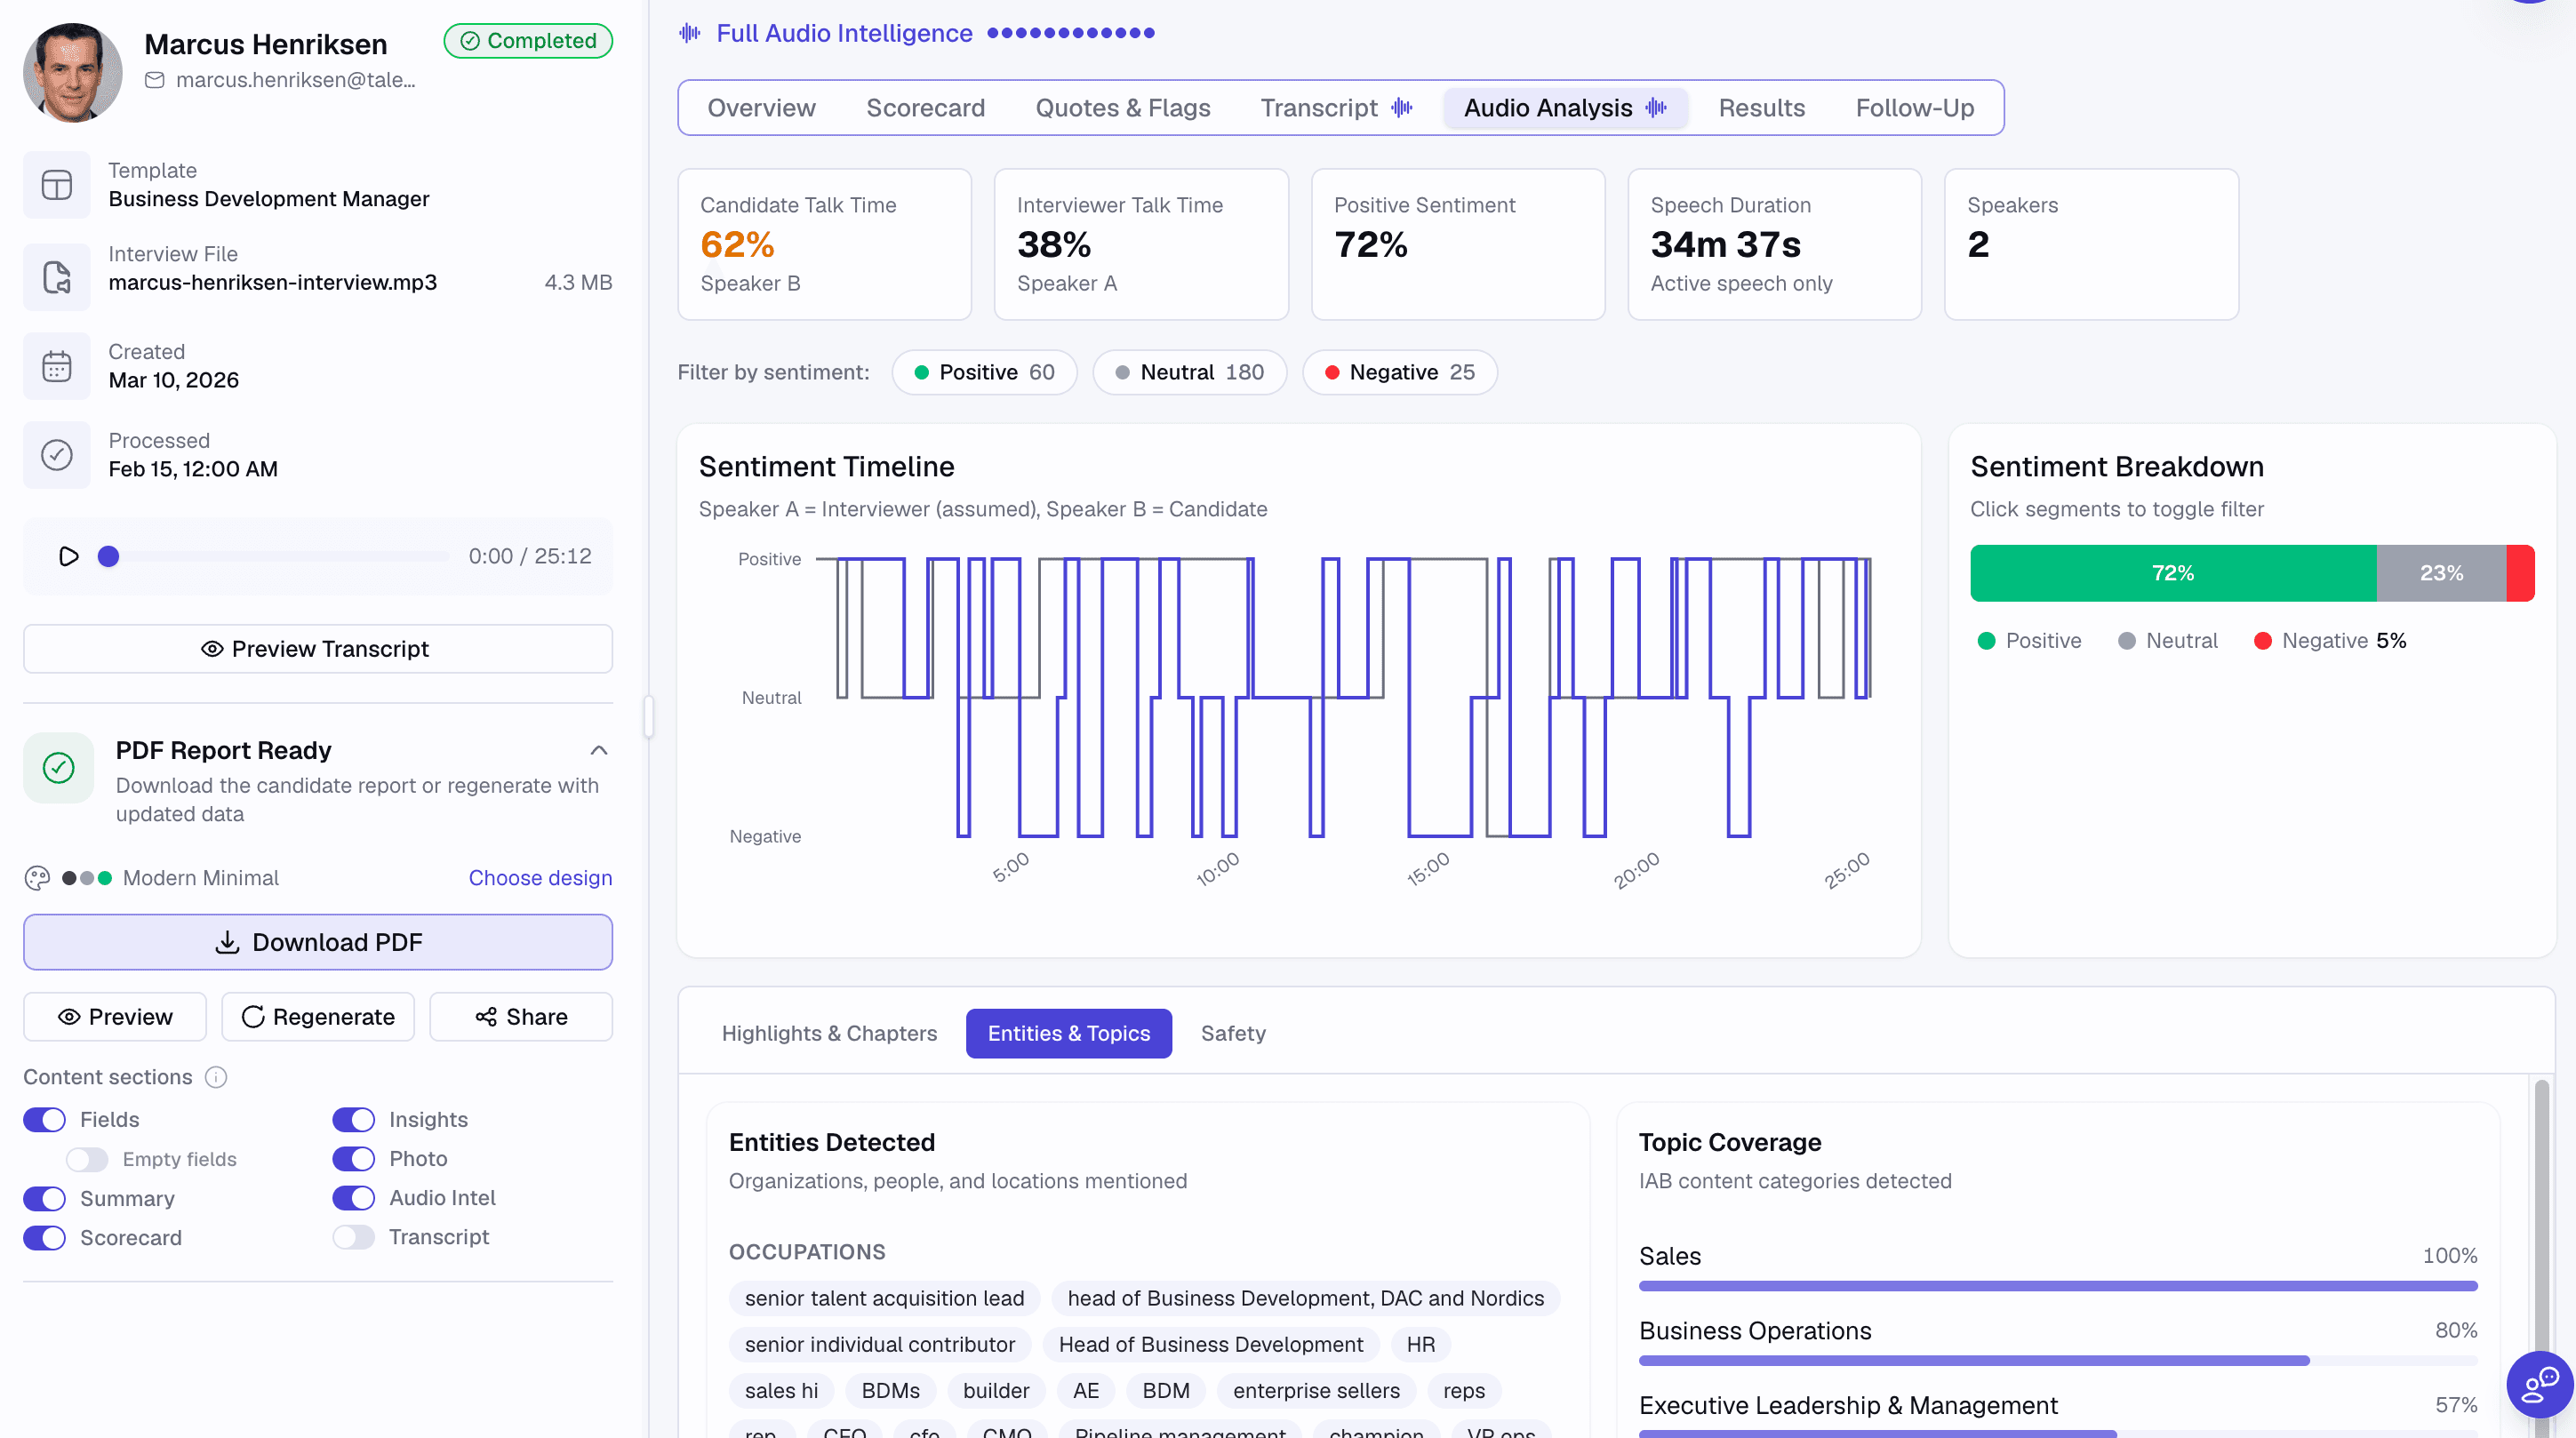
Task: Click the calendar icon beside the Created date
Action: point(56,365)
